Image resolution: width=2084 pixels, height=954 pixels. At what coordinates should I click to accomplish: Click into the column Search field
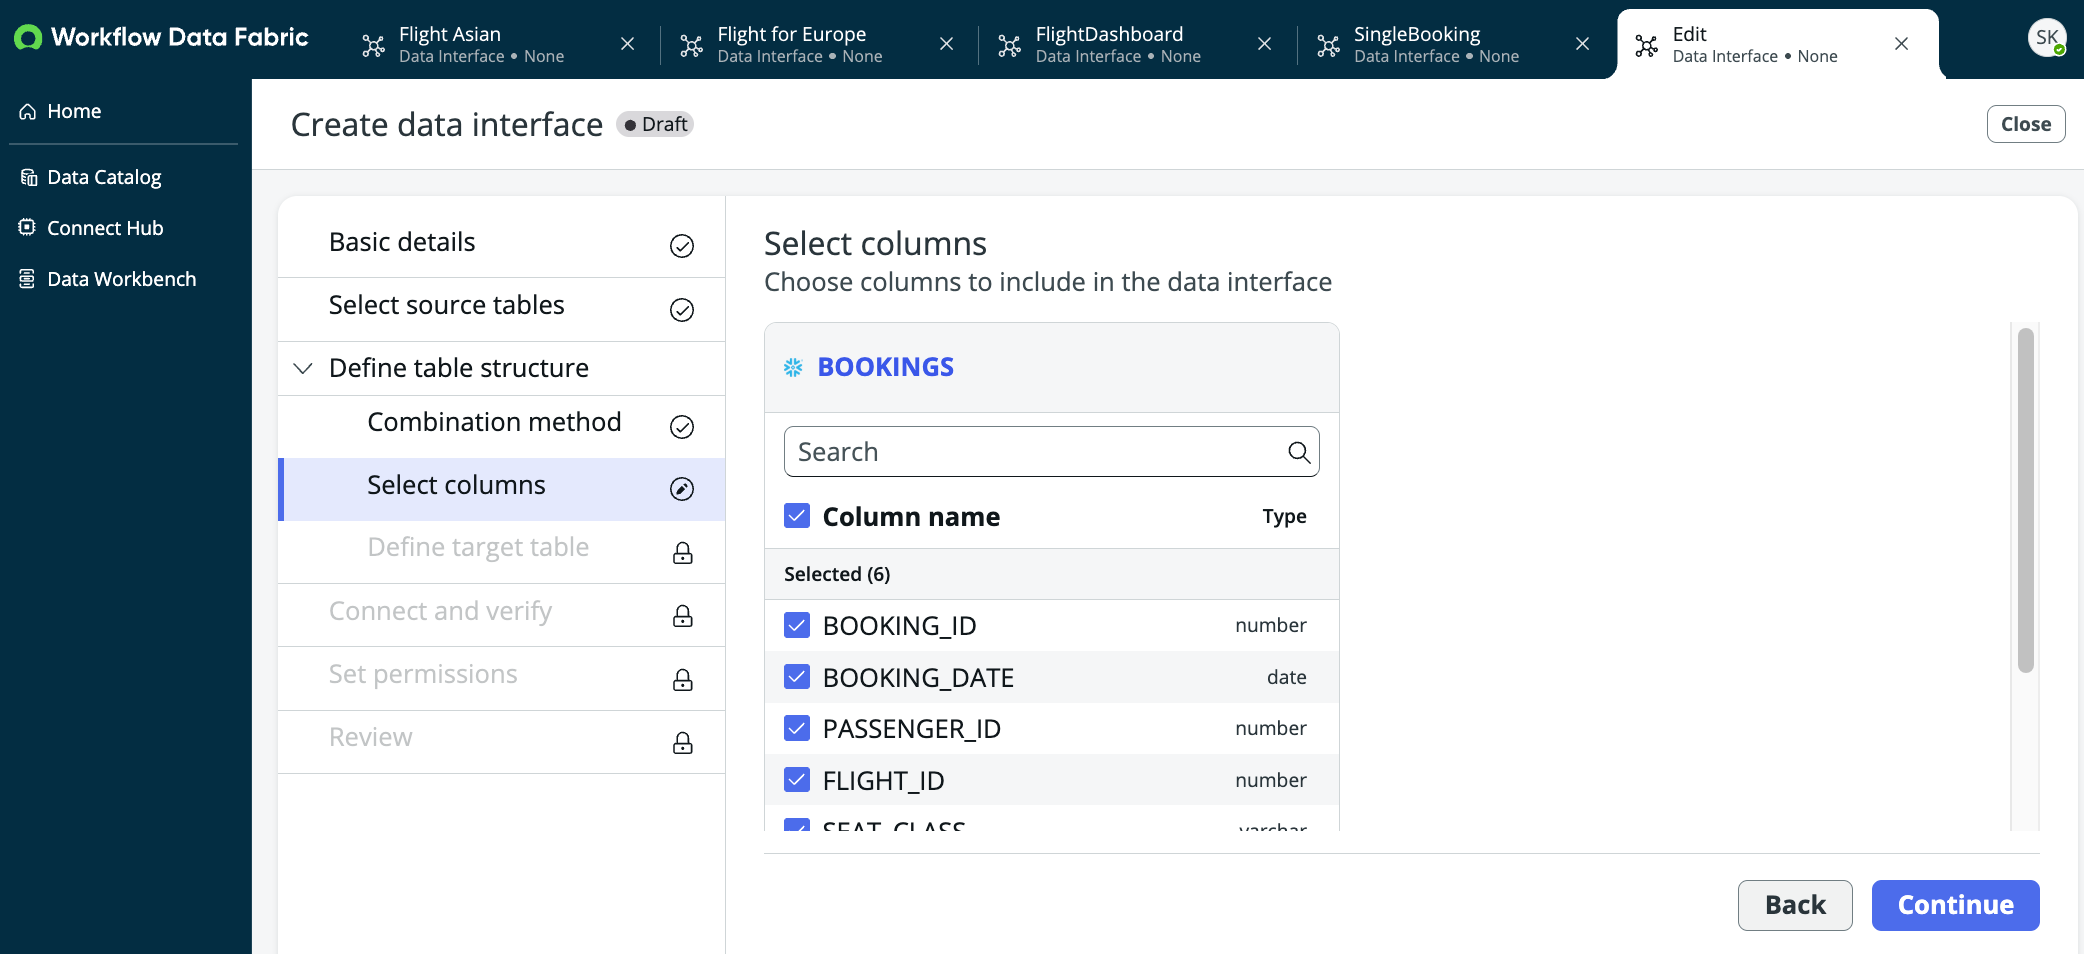[1052, 452]
